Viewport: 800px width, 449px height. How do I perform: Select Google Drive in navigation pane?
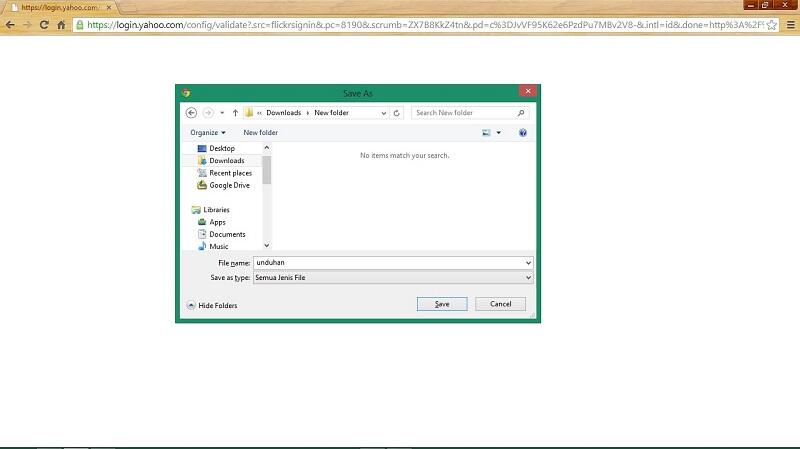[x=229, y=185]
